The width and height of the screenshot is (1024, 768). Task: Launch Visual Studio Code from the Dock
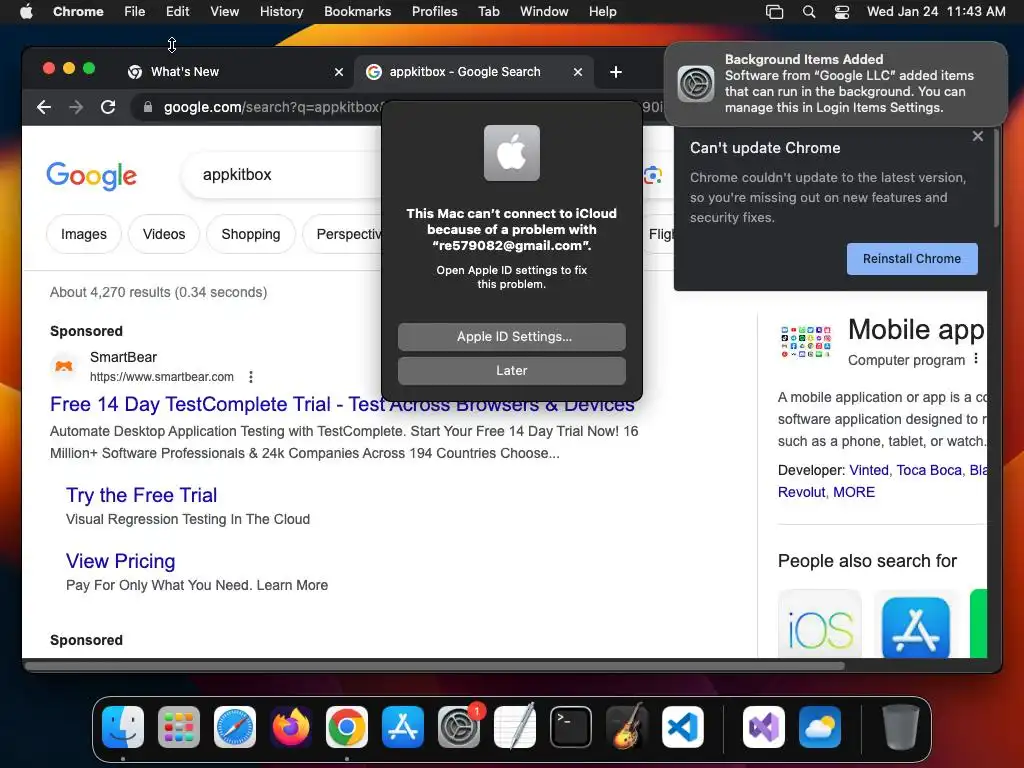tap(682, 727)
